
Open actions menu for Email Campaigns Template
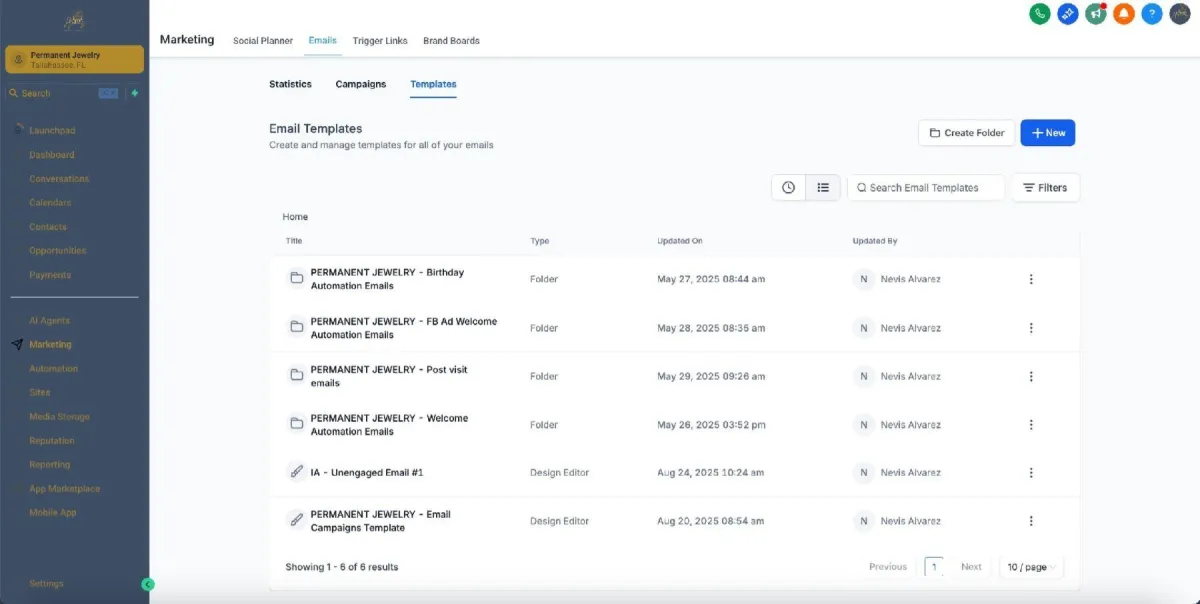click(x=1031, y=520)
